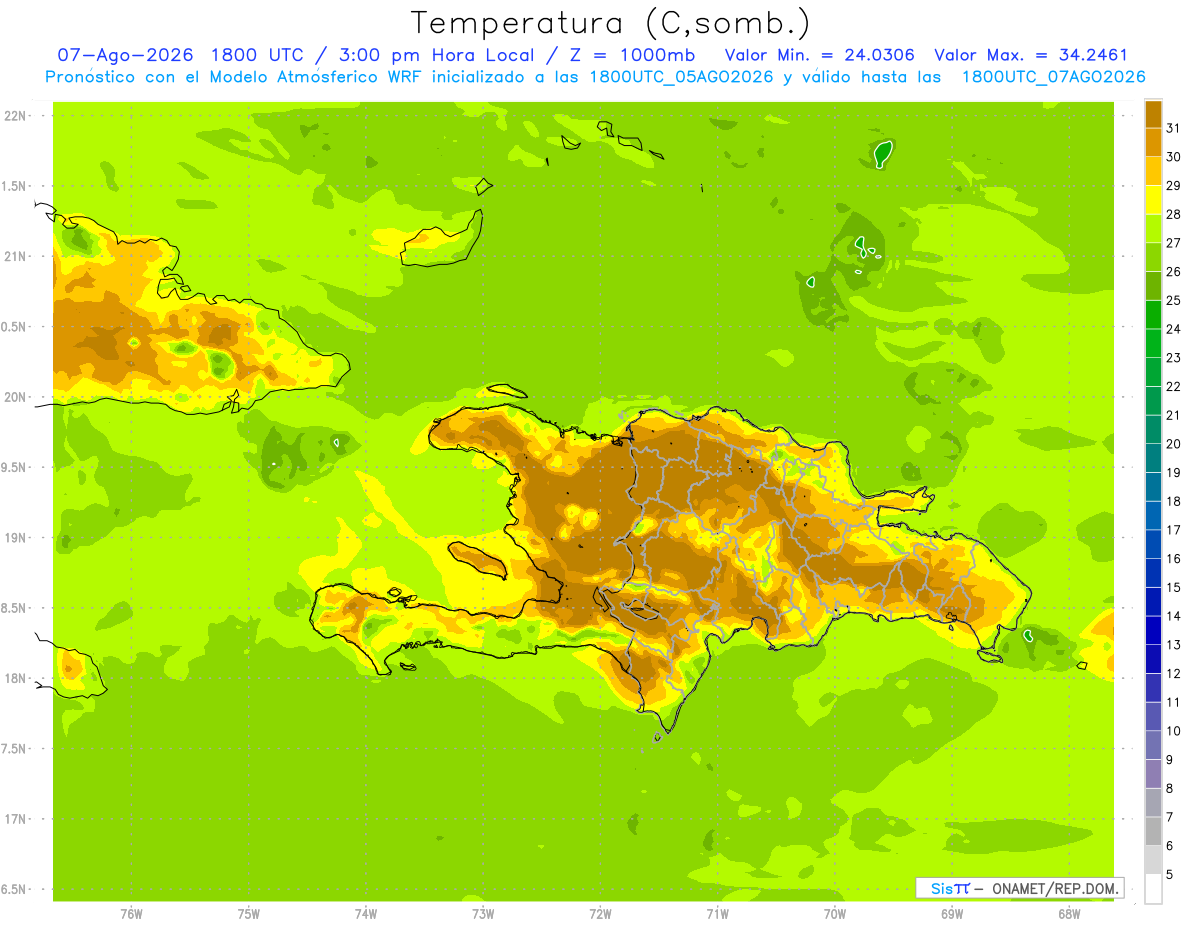Click the '73W' longitude label
The height and width of the screenshot is (927, 1200).
(483, 913)
